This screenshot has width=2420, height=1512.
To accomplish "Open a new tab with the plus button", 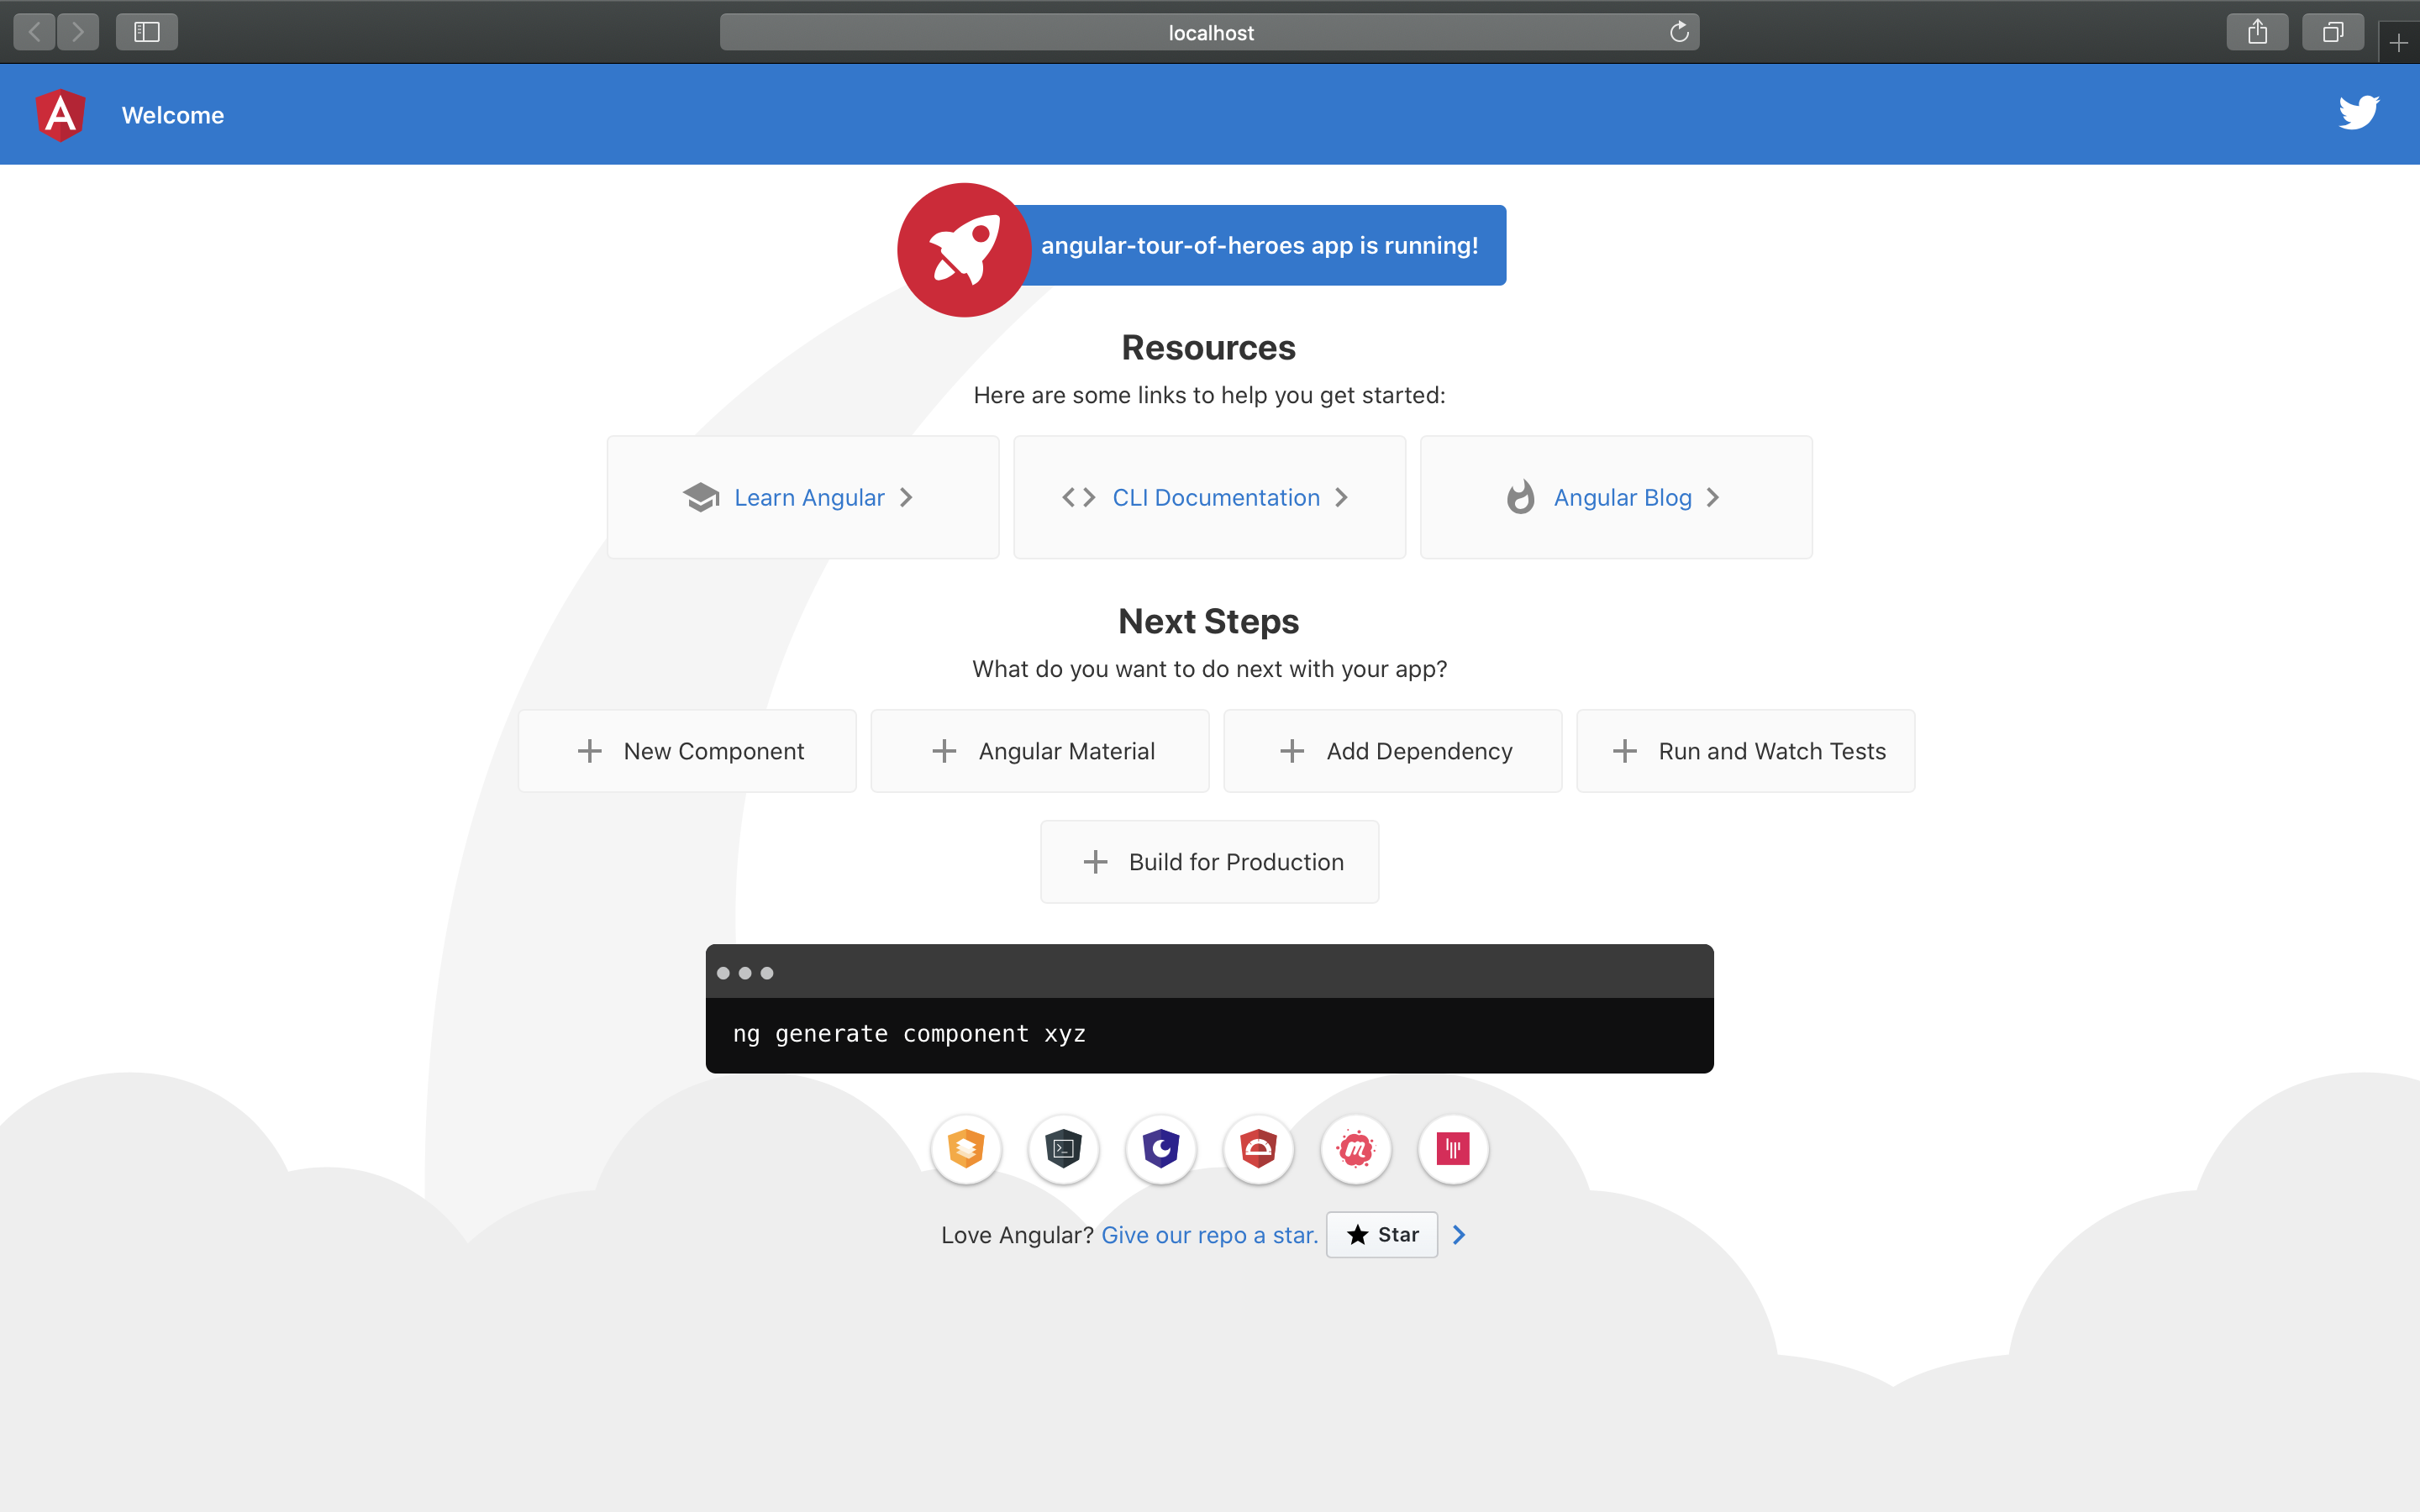I will pyautogui.click(x=2398, y=43).
